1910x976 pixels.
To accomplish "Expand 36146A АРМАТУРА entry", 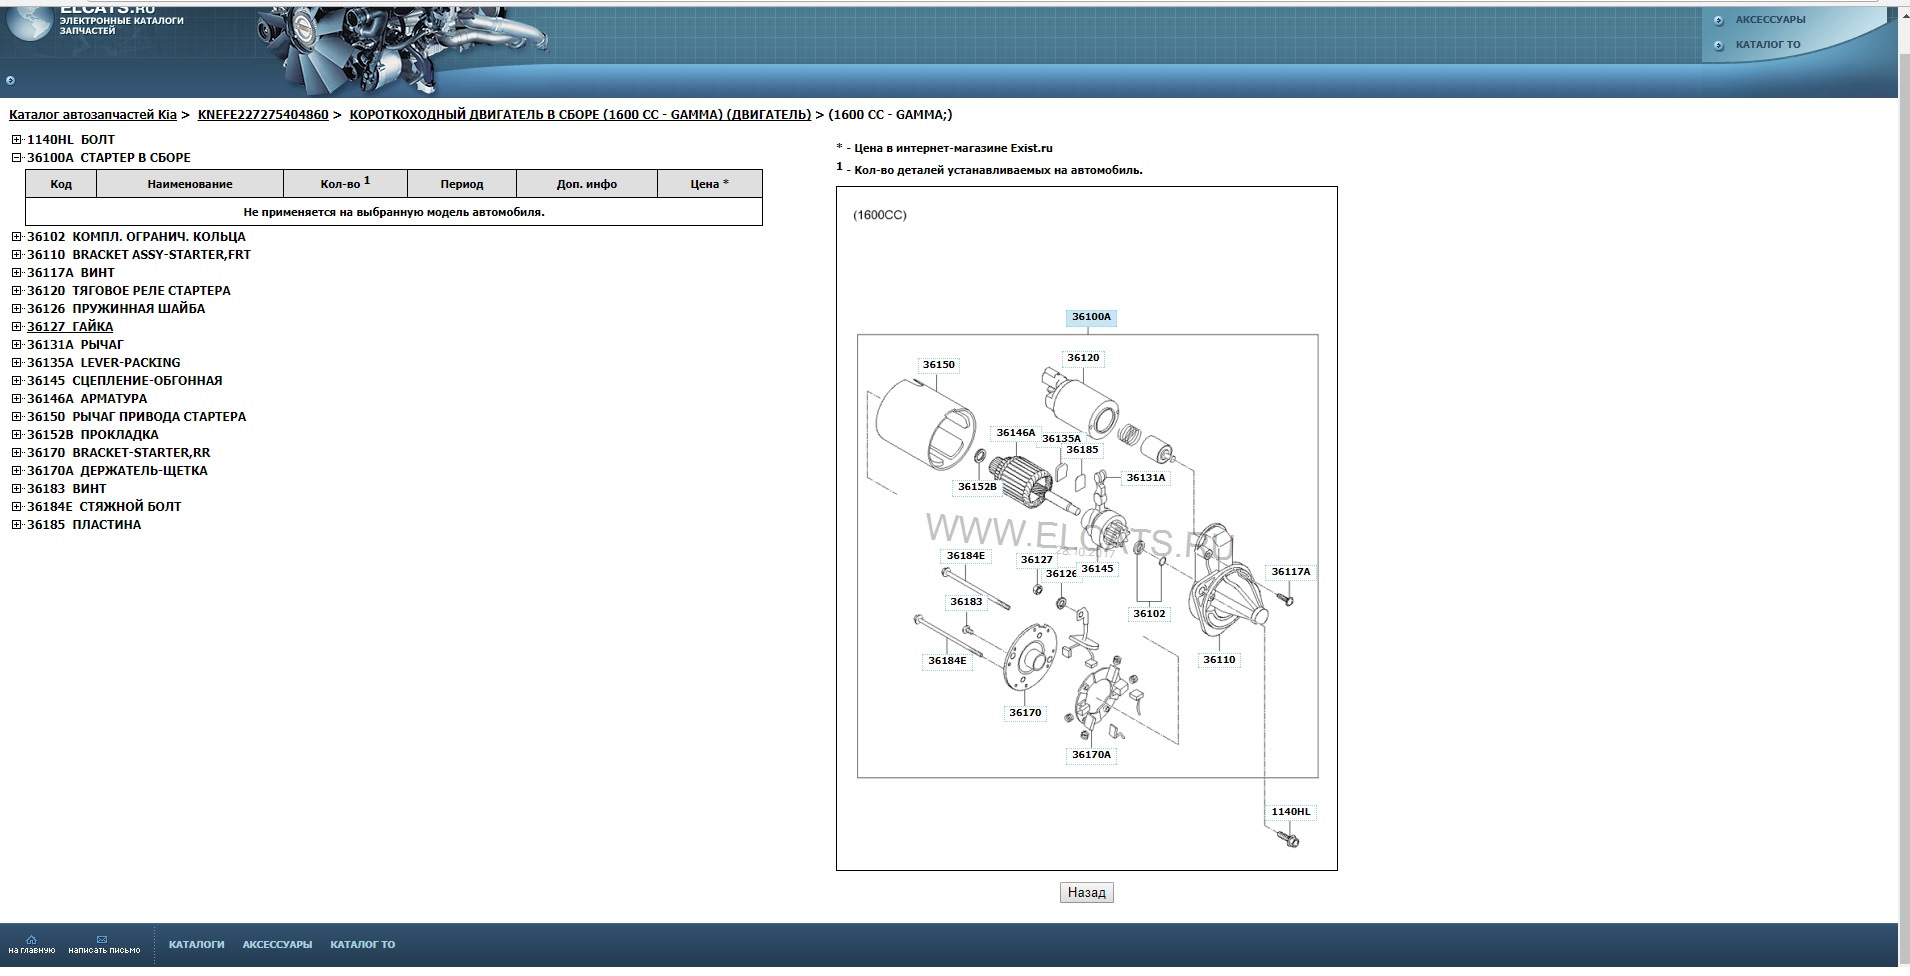I will tap(16, 399).
